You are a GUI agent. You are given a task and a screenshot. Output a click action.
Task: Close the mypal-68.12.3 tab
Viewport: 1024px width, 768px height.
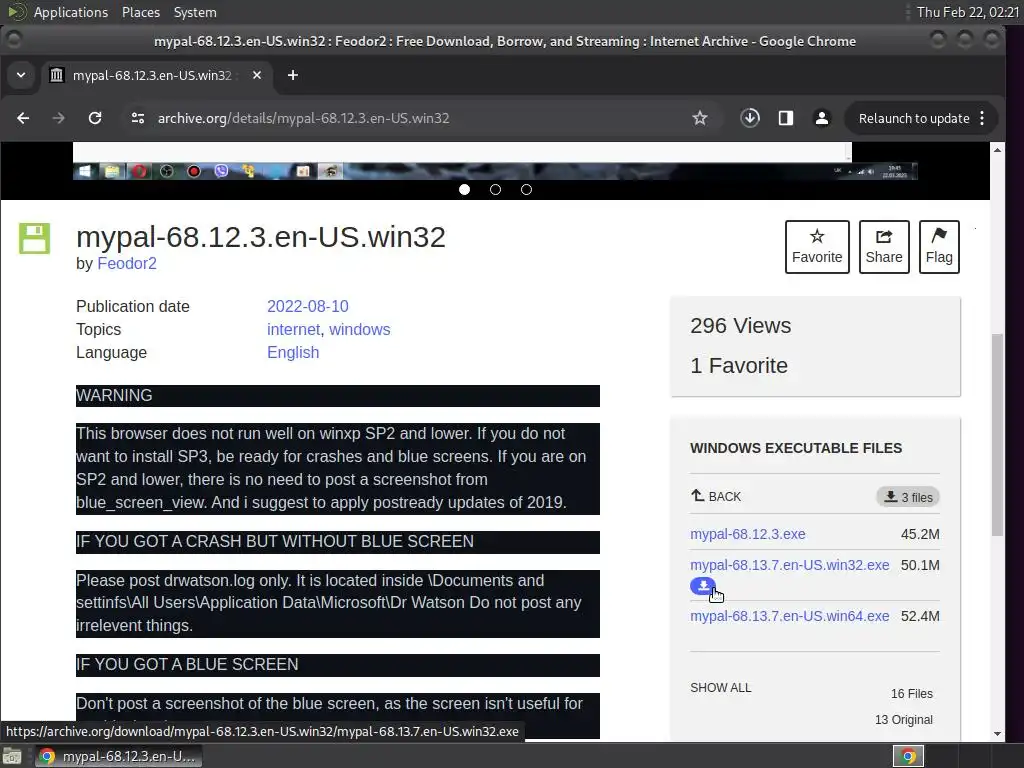tap(257, 76)
